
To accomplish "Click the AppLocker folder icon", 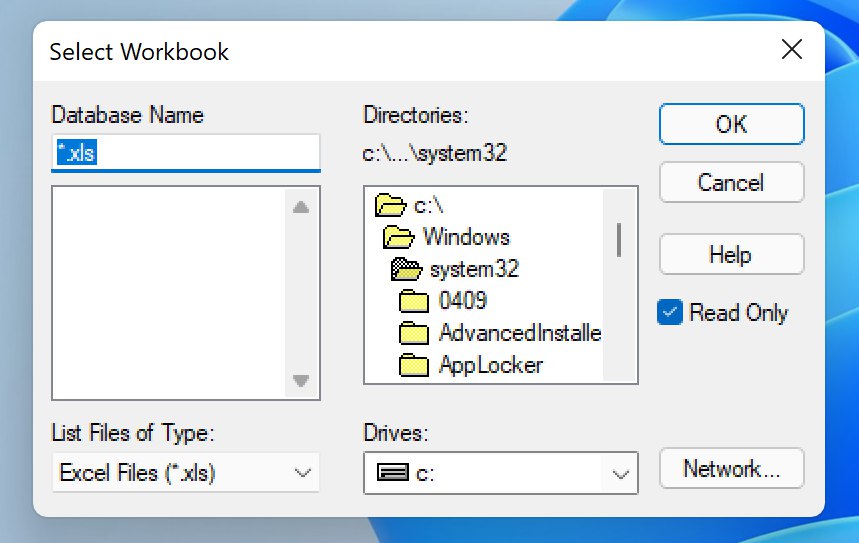I will click(414, 365).
